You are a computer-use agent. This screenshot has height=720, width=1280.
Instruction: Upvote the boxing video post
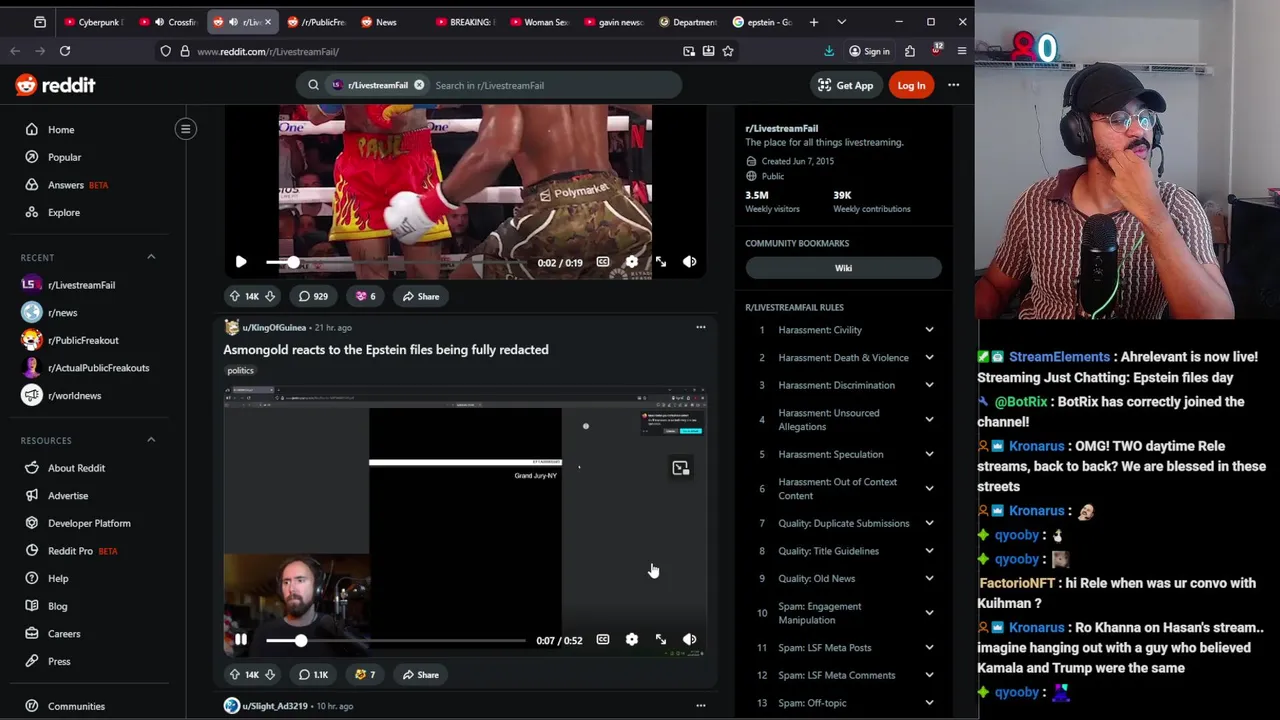coord(234,296)
